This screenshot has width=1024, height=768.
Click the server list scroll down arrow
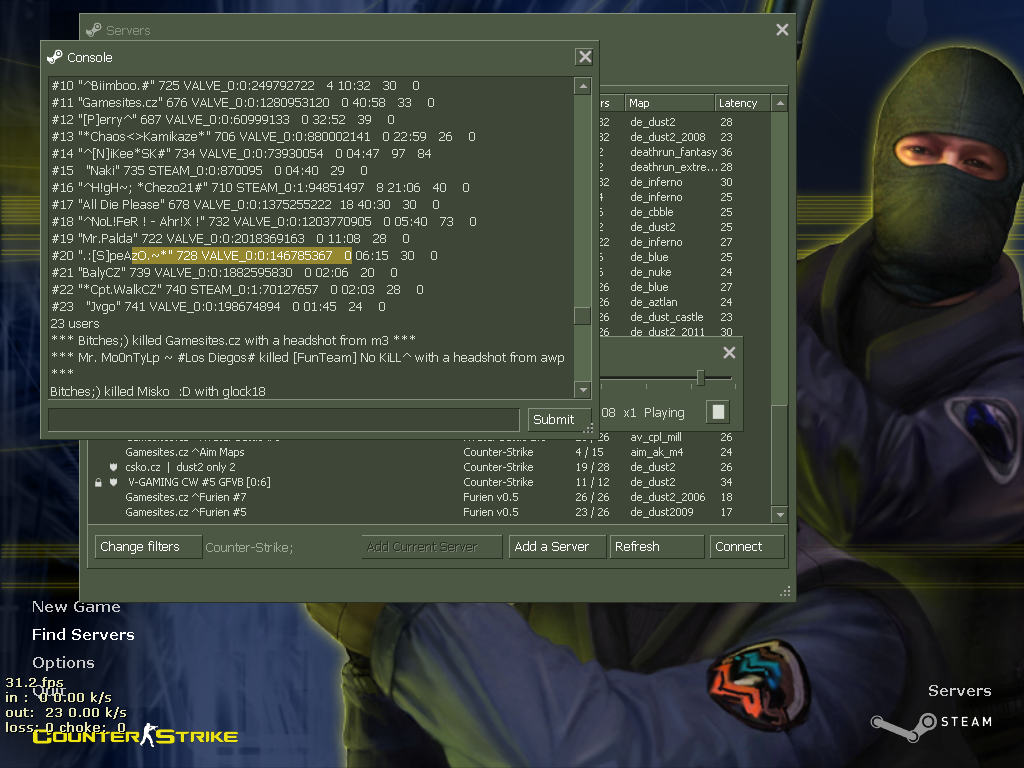779,515
